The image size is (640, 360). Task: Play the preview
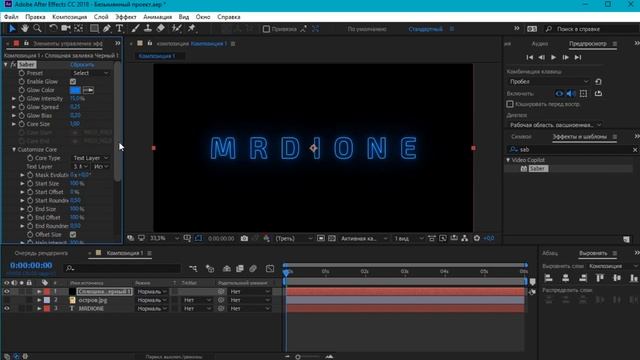click(x=553, y=58)
